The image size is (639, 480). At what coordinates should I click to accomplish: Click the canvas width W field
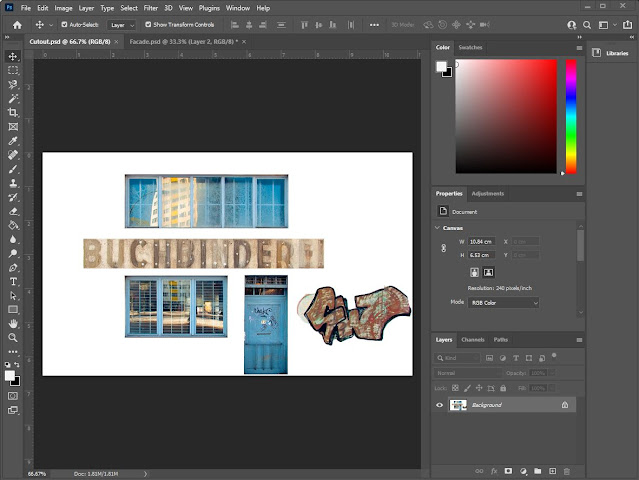(x=481, y=242)
